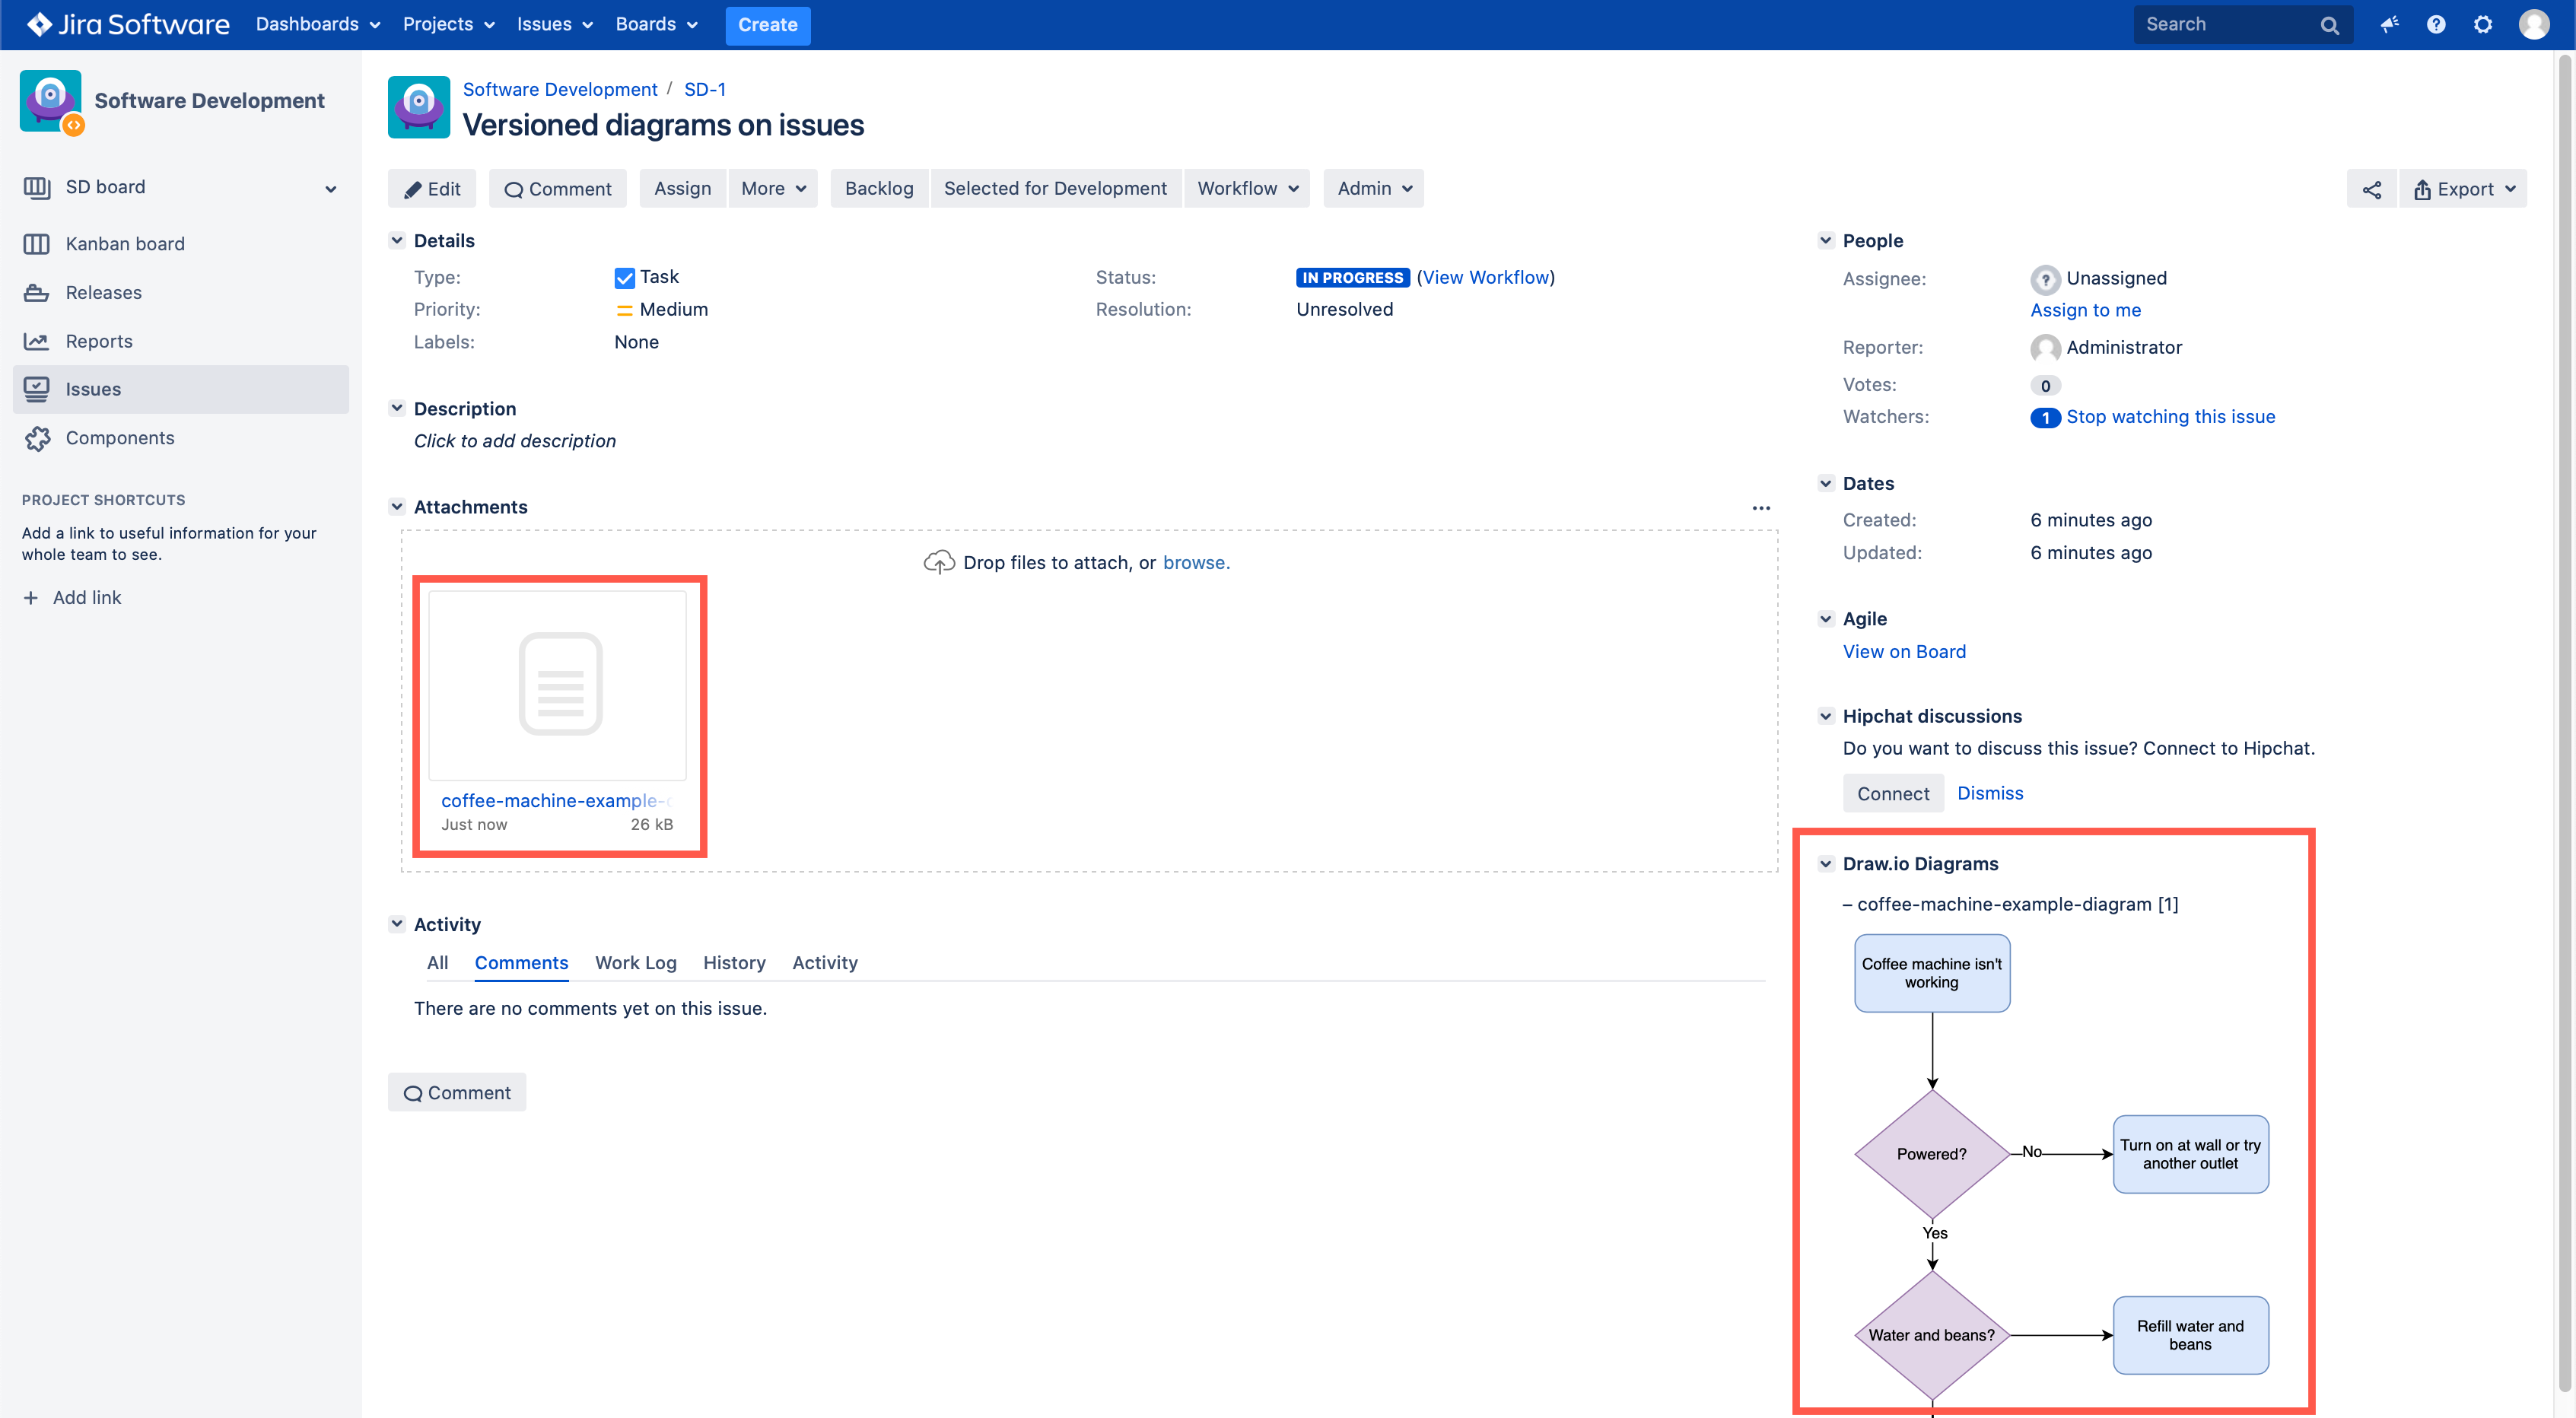
Task: Click the help question mark icon
Action: [2436, 24]
